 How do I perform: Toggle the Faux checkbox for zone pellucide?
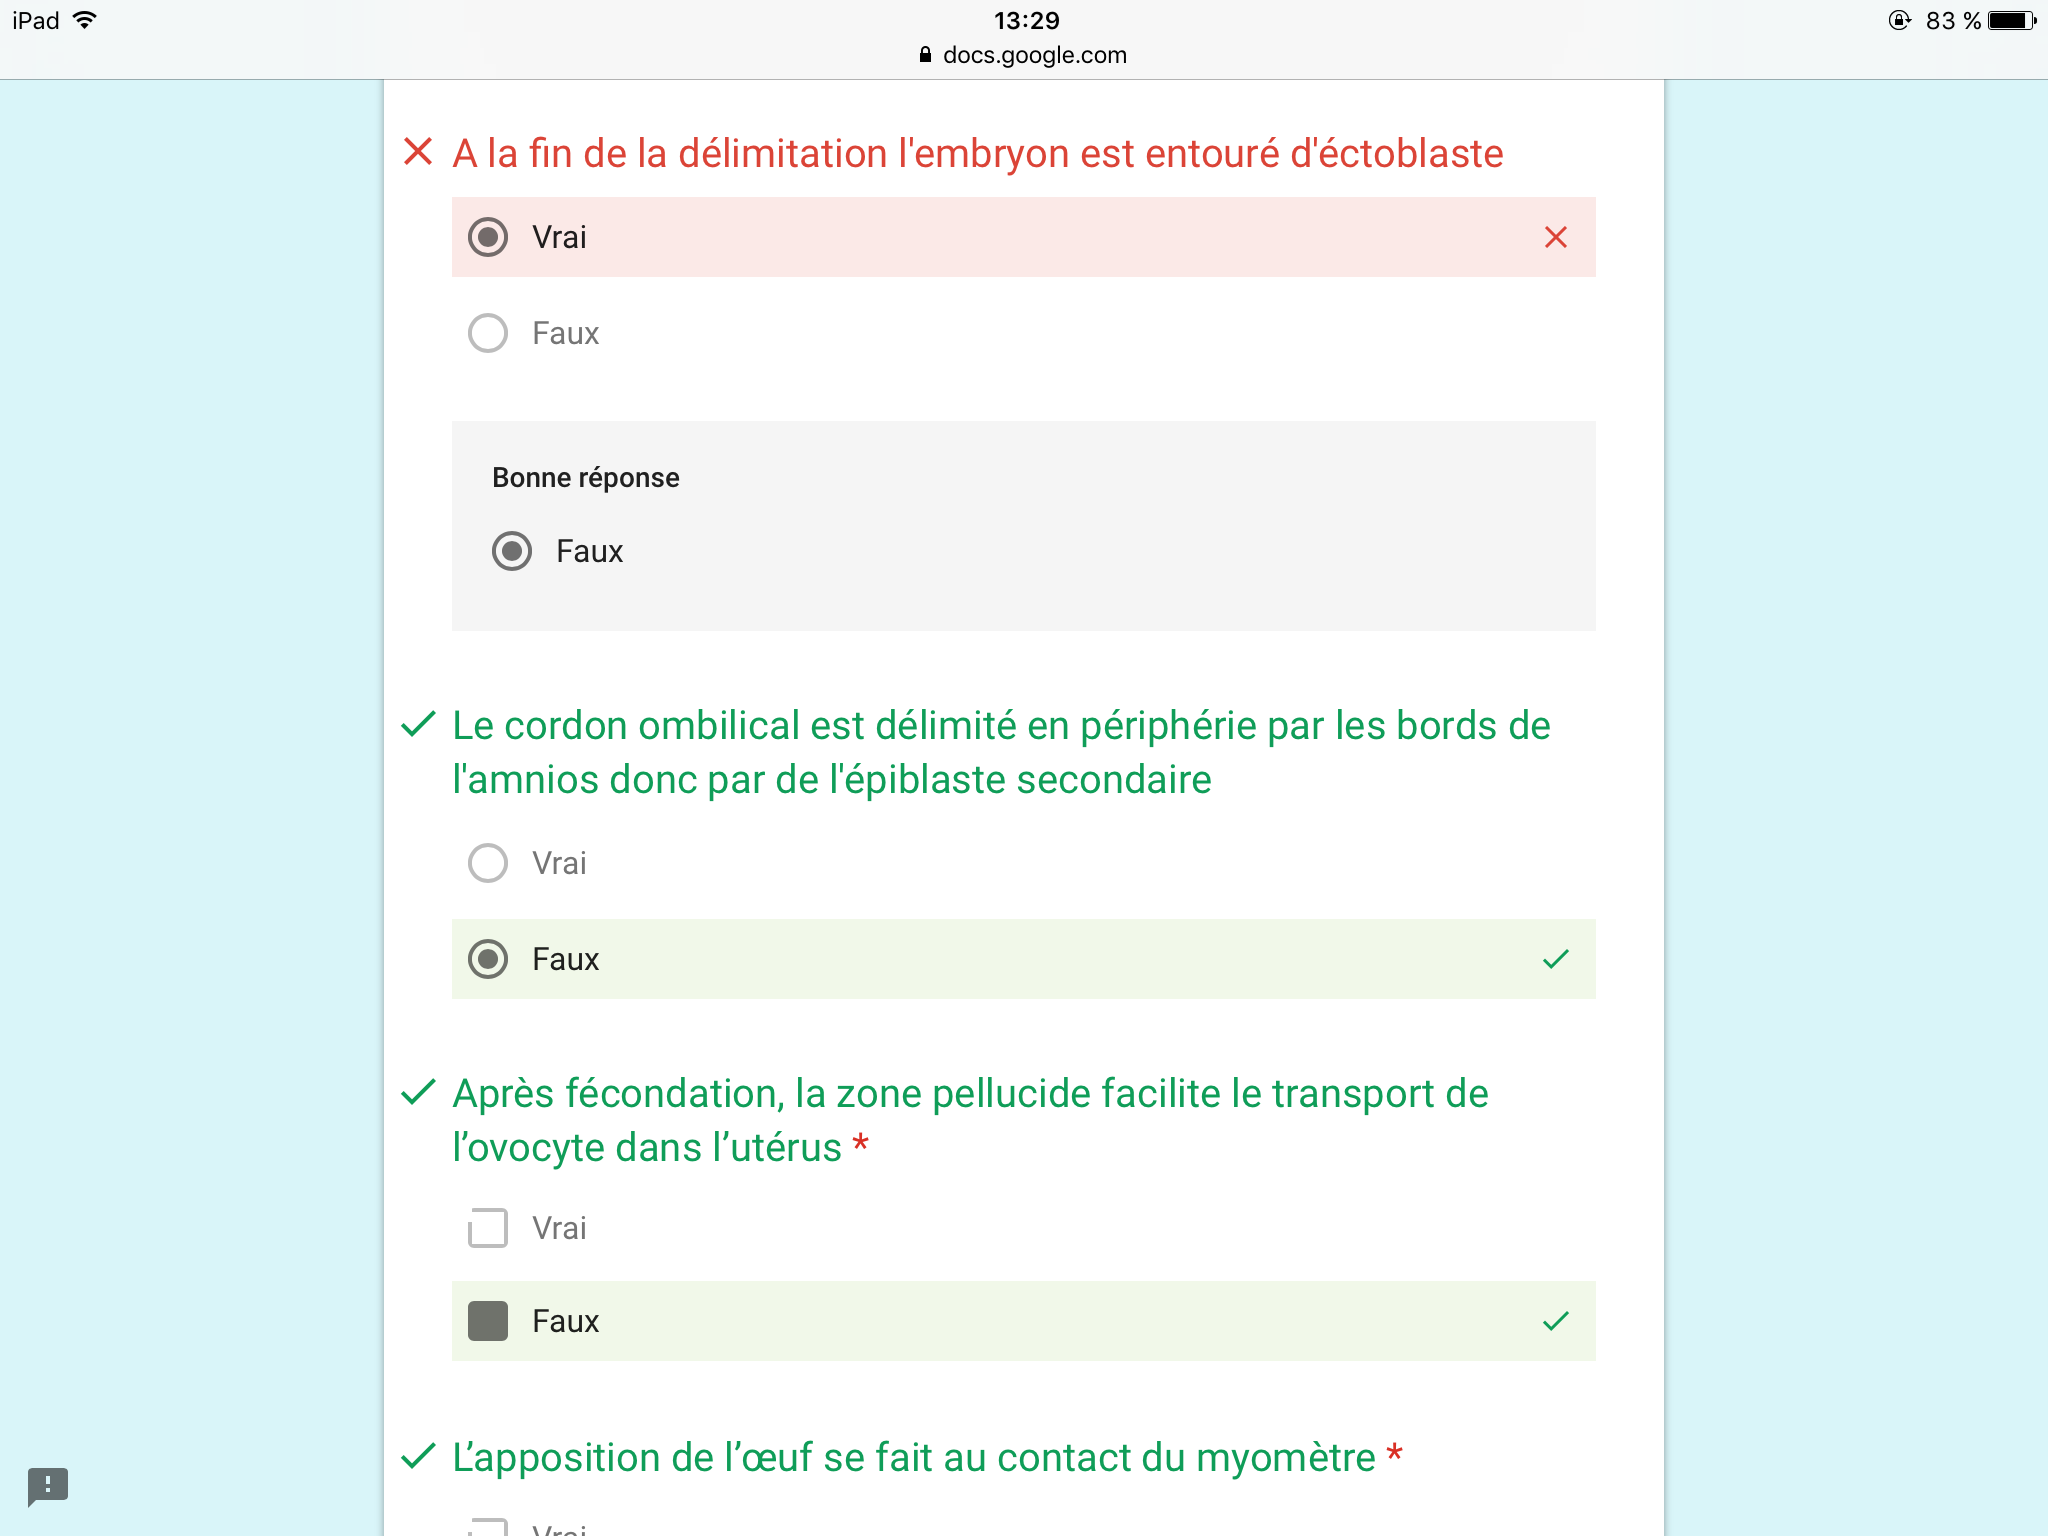tap(488, 1321)
